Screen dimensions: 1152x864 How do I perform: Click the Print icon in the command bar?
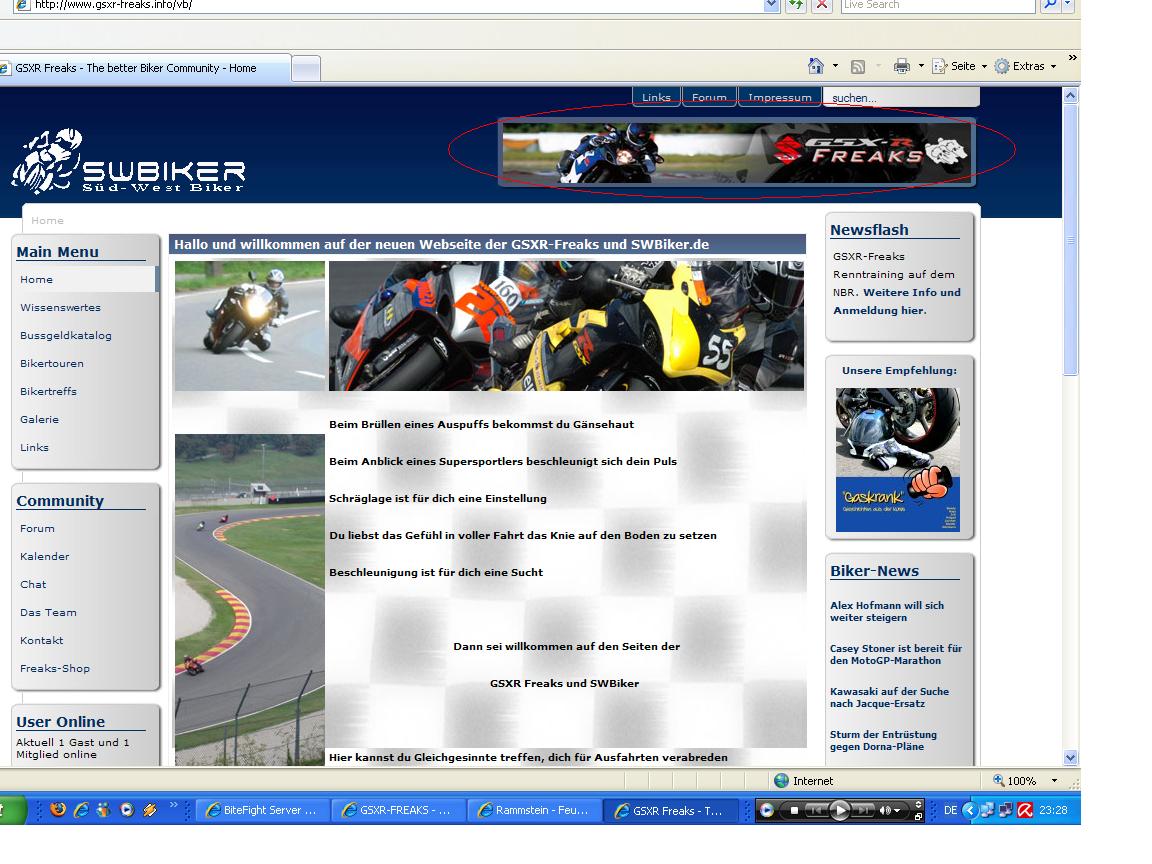tap(901, 66)
